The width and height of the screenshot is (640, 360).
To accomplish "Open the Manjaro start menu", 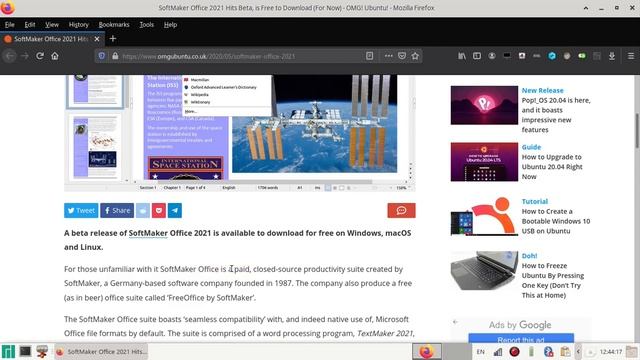I will coord(8,351).
